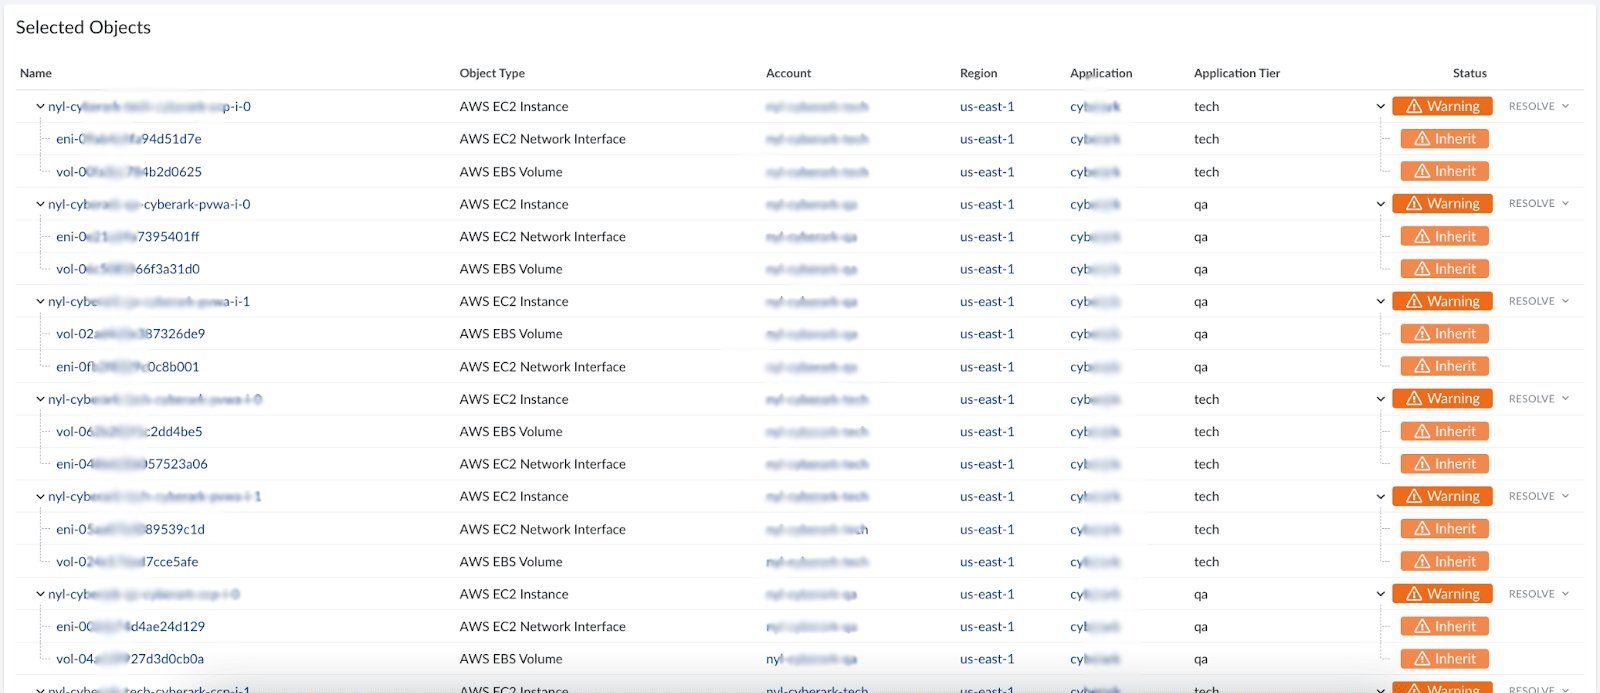Click Warning badge on instance above vol c2dd4be5

(x=1442, y=399)
